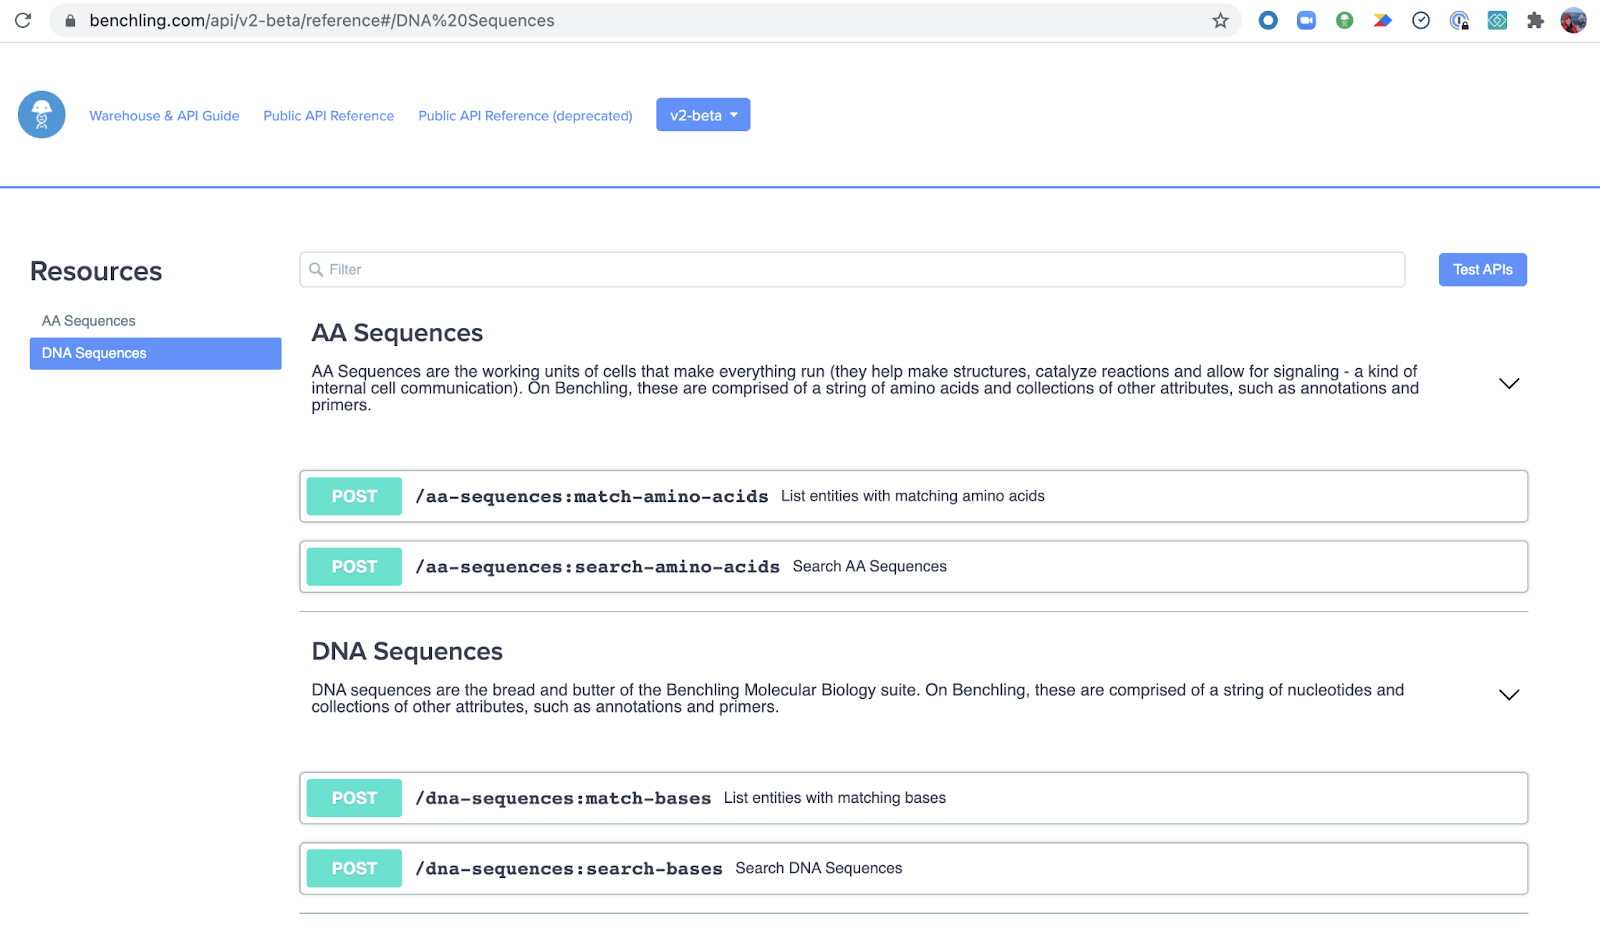Open the v2-beta version dropdown
Image resolution: width=1600 pixels, height=928 pixels.
click(x=703, y=115)
